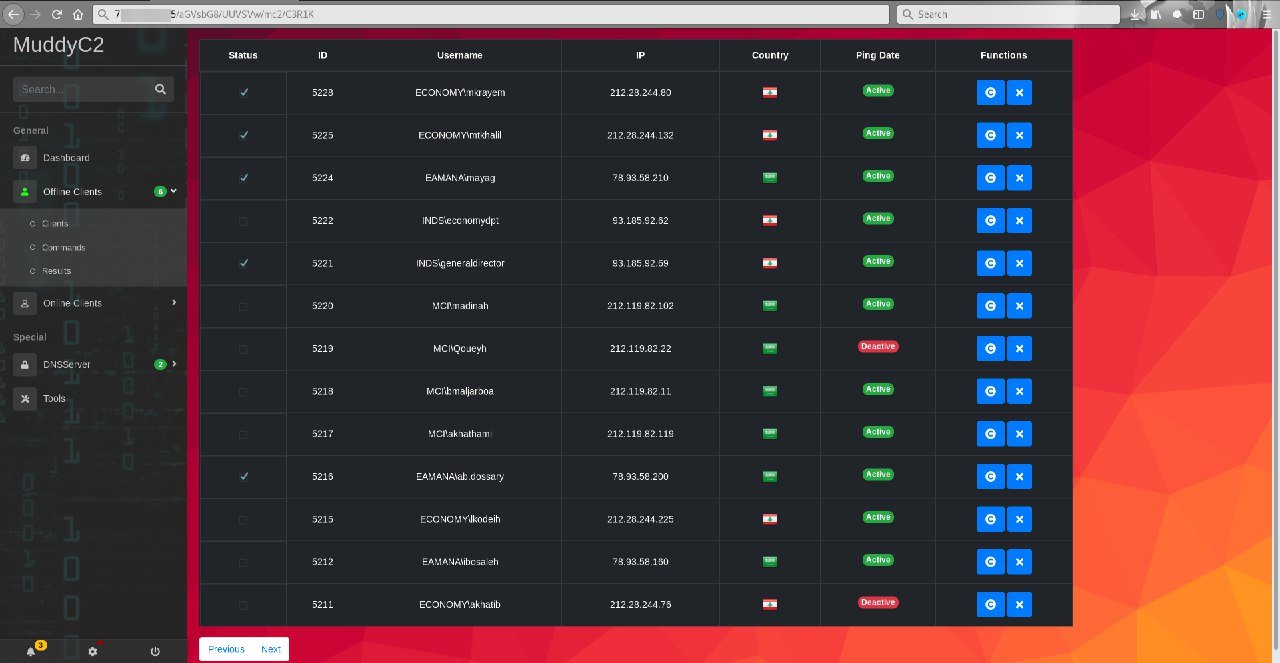Toggle the status checkbox for ID 5216
This screenshot has width=1280, height=663.
point(243,477)
